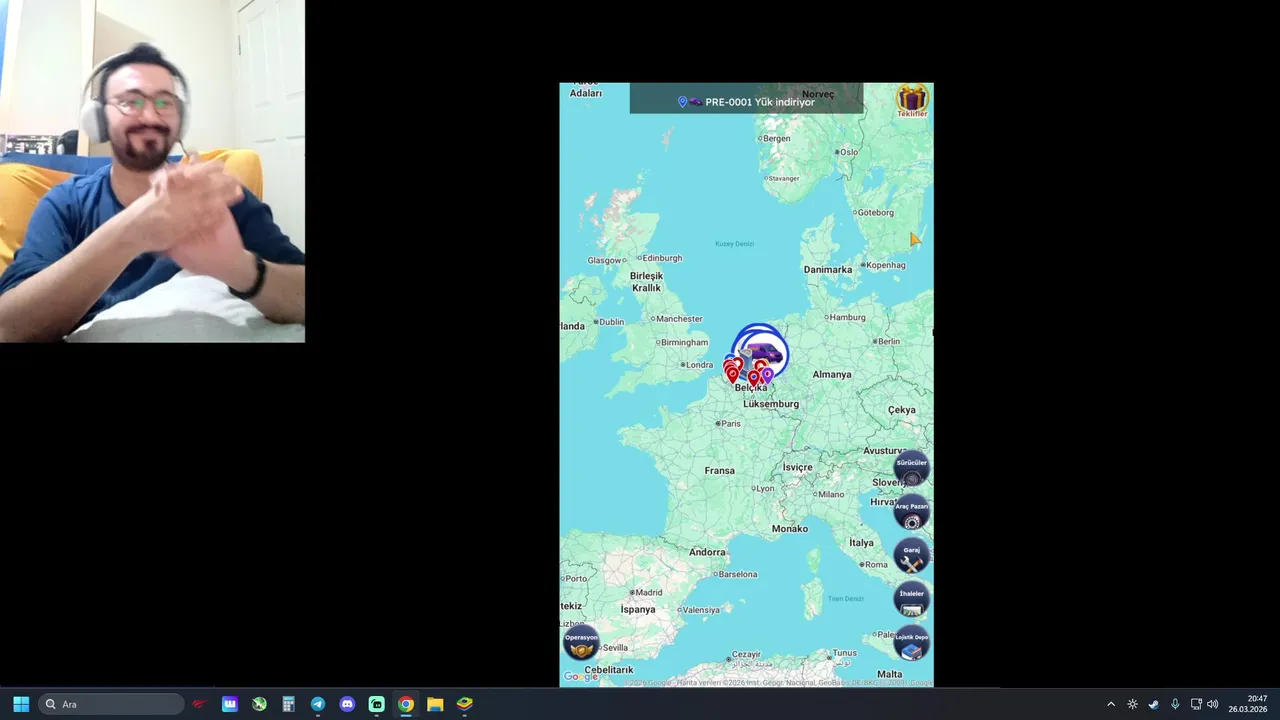Click the Google logo on the map
This screenshot has height=720, width=1280.
(x=580, y=677)
